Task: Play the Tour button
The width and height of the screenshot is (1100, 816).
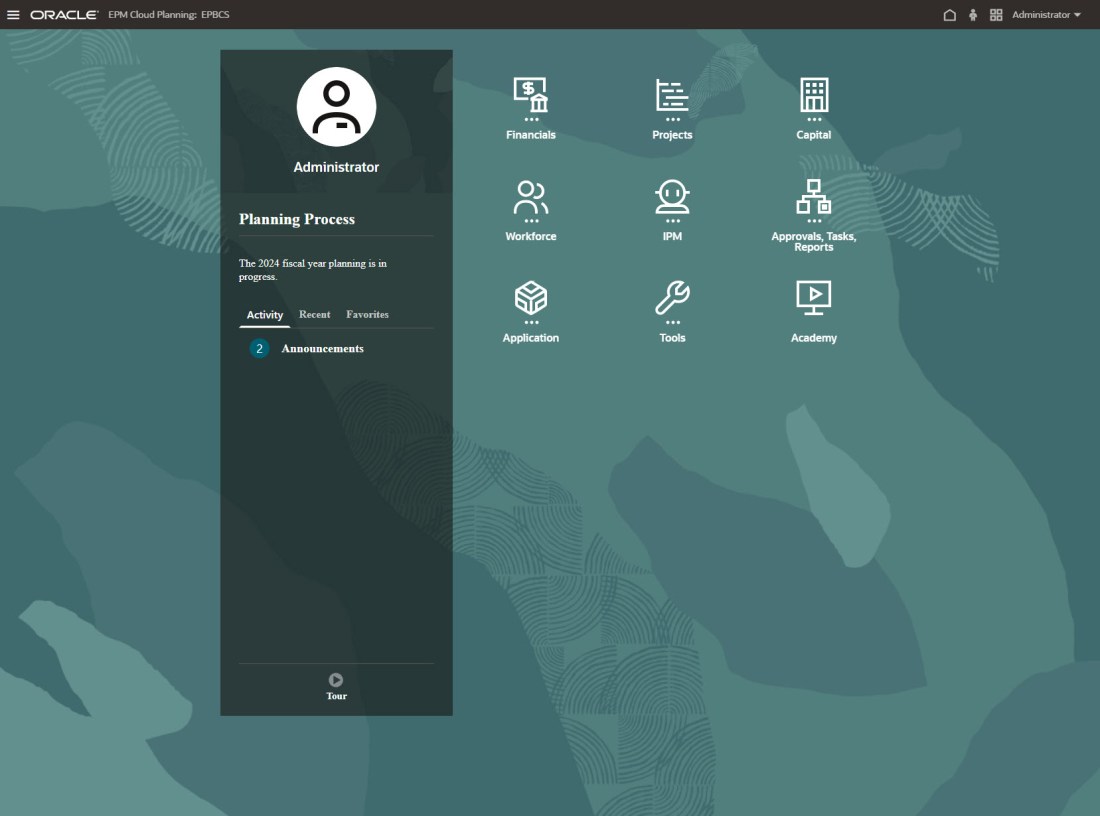Action: pos(336,680)
